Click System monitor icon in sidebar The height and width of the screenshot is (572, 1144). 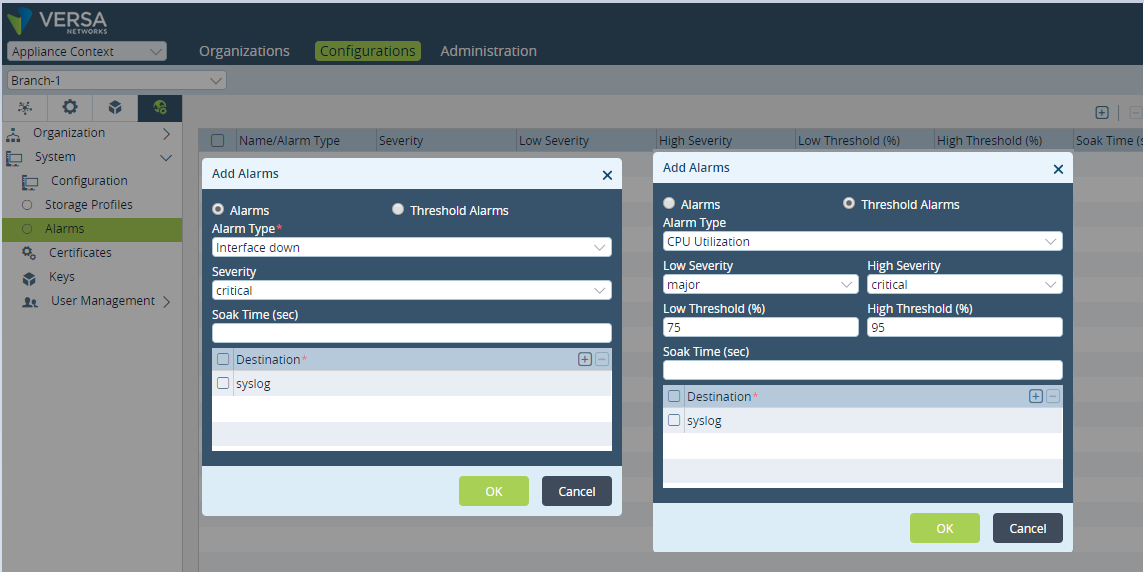click(14, 158)
